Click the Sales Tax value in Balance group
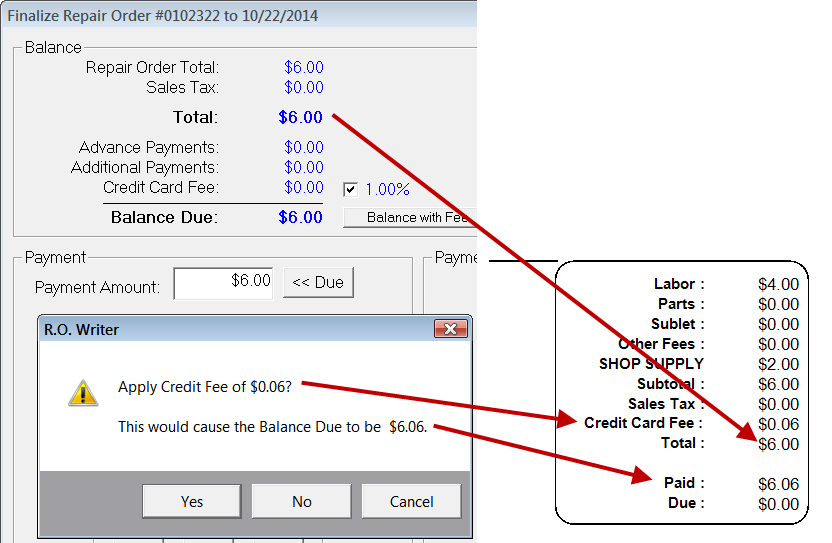Screen dimensions: 832x543 pos(303,88)
